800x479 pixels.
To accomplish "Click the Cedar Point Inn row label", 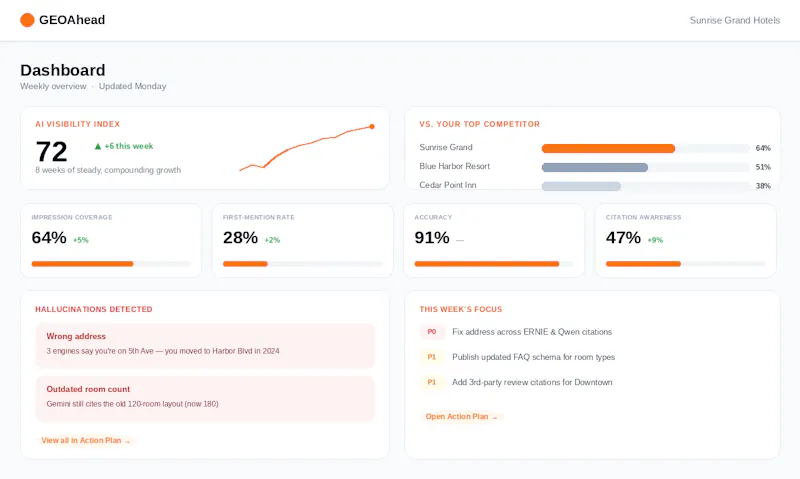I will (x=448, y=185).
